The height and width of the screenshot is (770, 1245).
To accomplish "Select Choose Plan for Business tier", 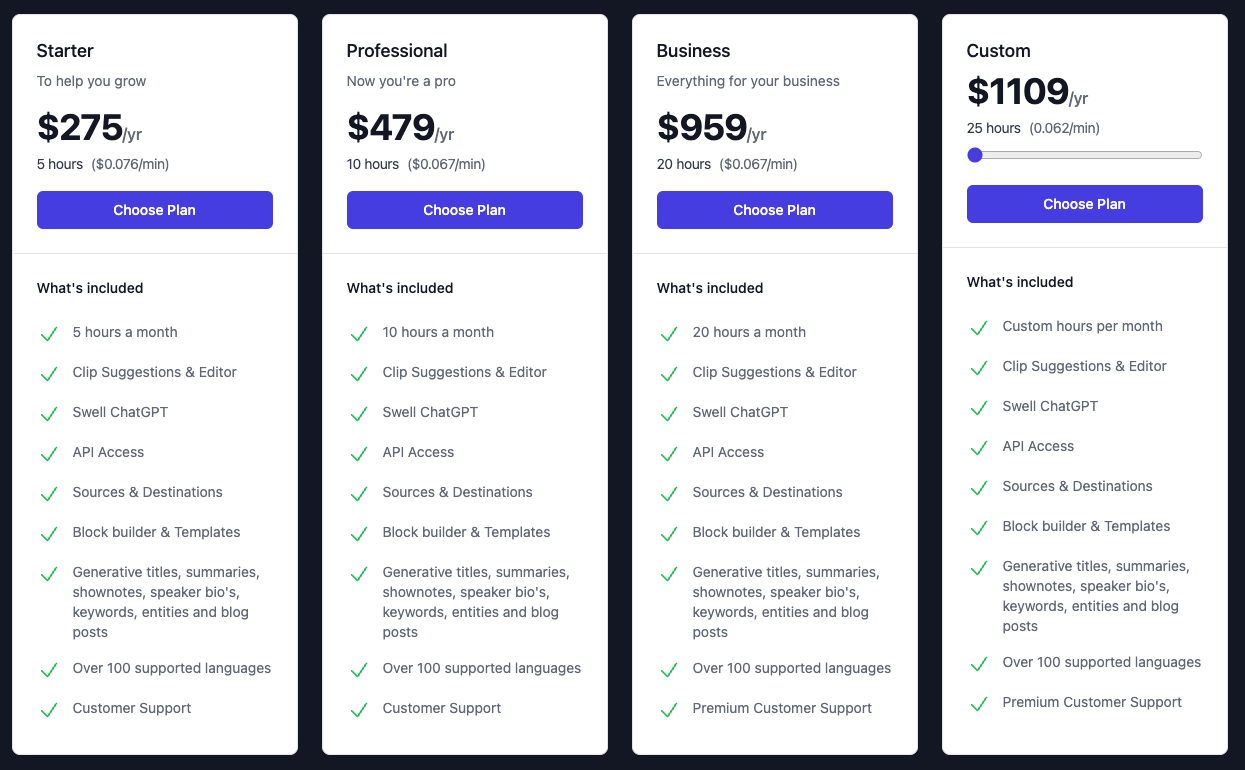I will (x=775, y=210).
